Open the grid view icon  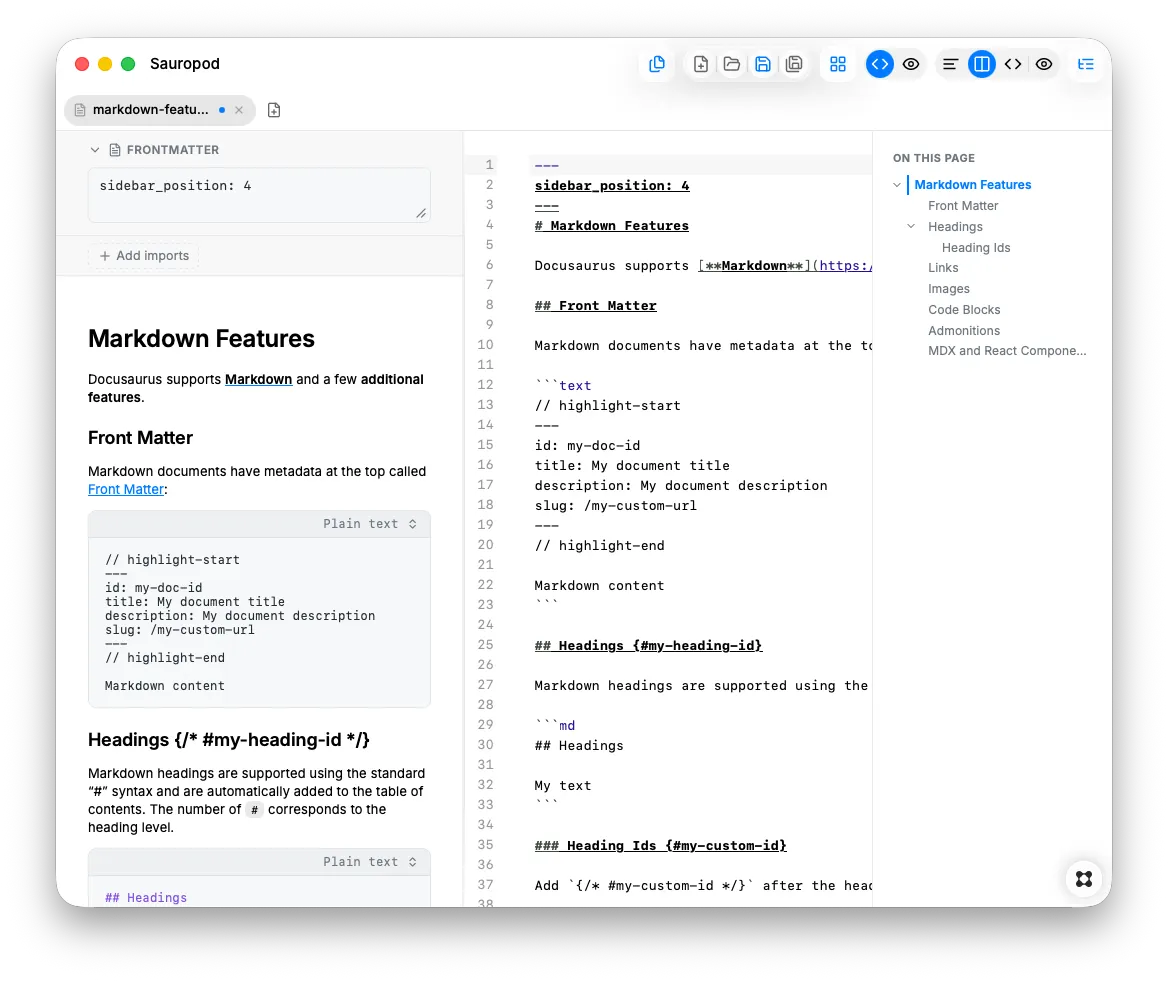[x=838, y=64]
